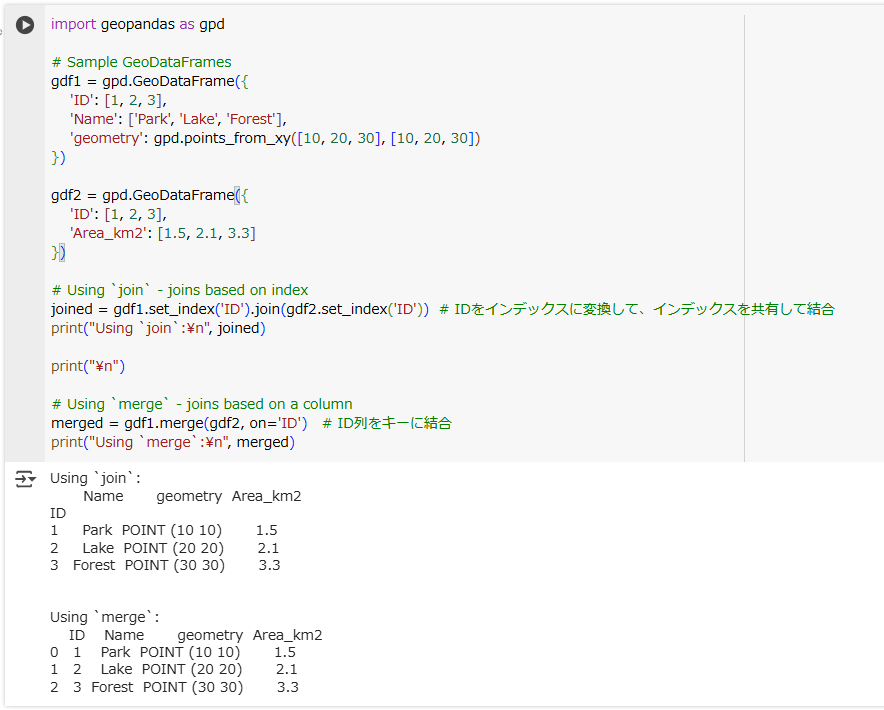Click the 'Using `join`:' output heading

(x=95, y=478)
